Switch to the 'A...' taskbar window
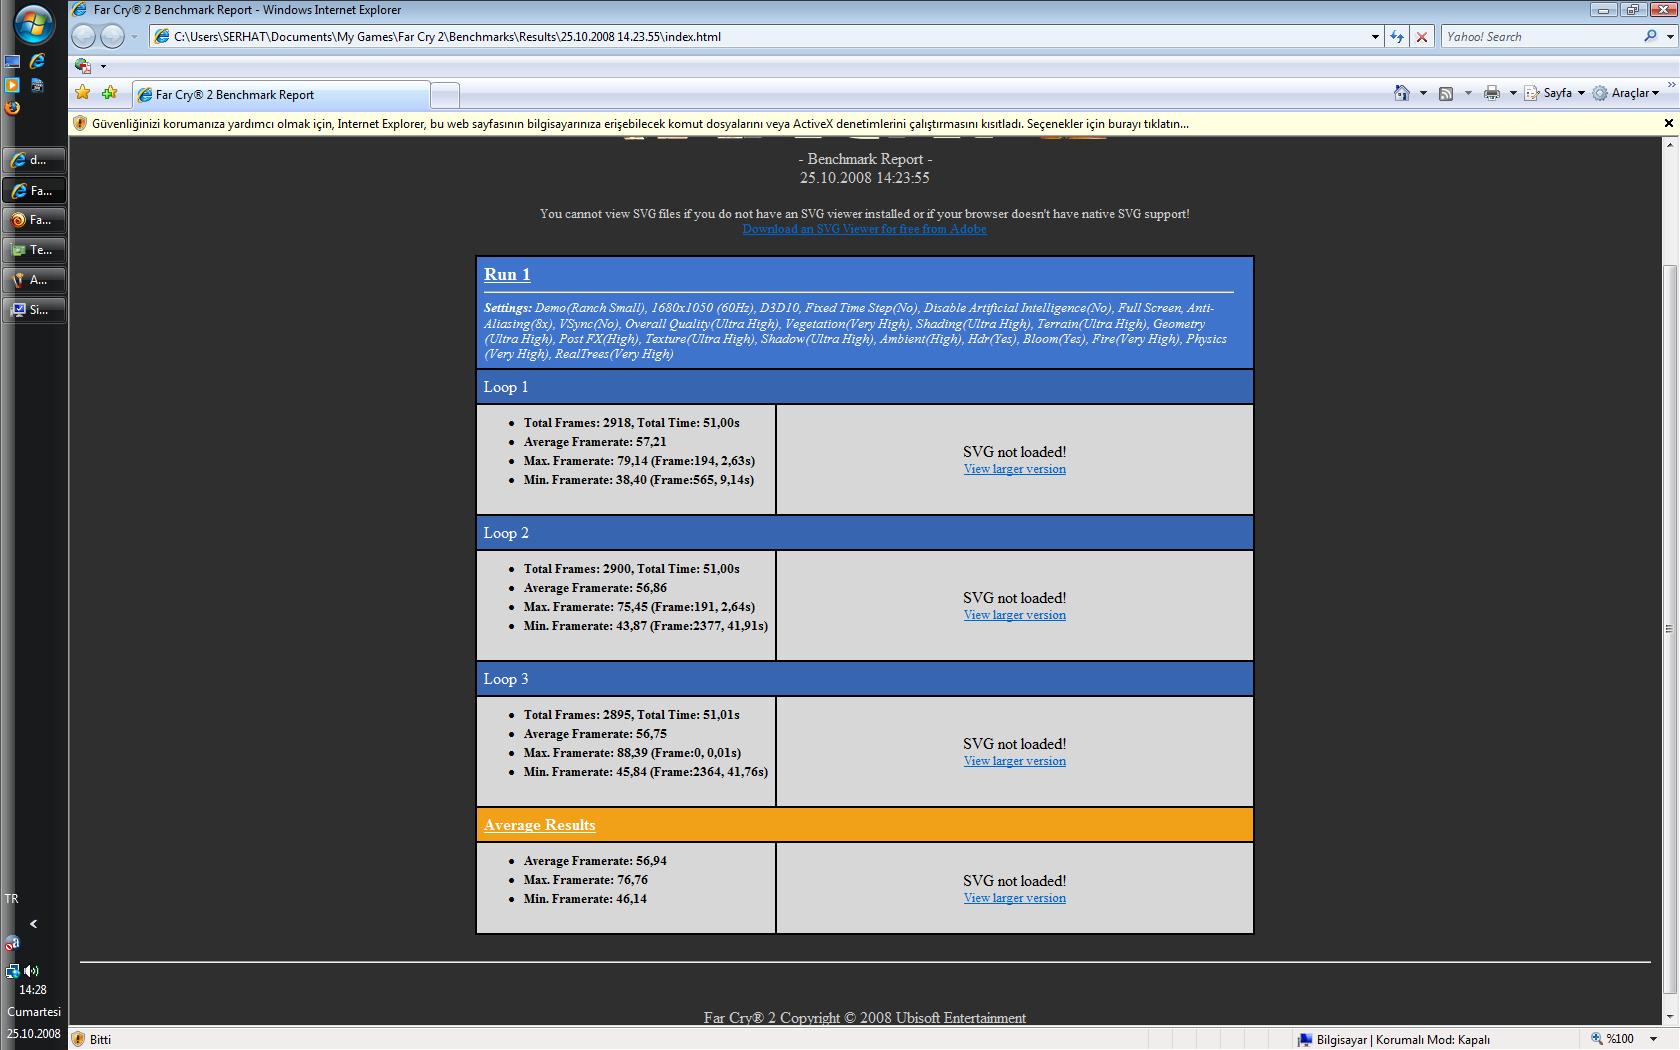1680x1050 pixels. coord(35,280)
